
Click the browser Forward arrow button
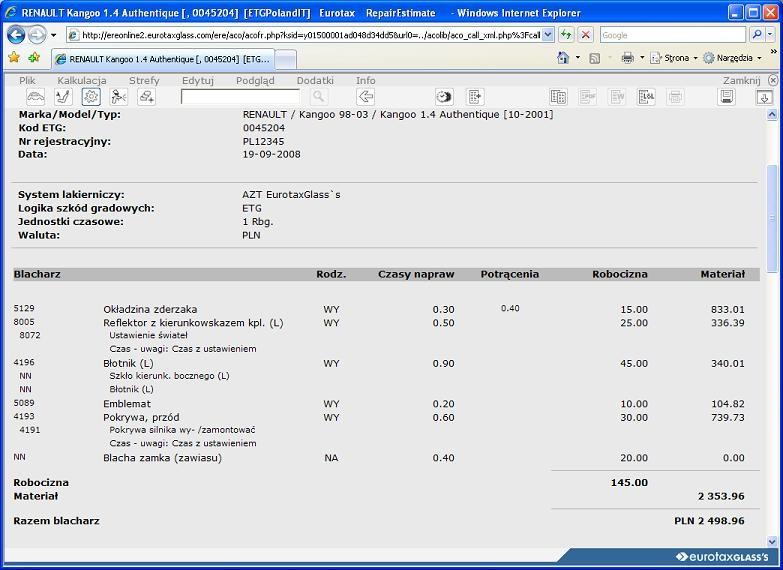click(36, 35)
